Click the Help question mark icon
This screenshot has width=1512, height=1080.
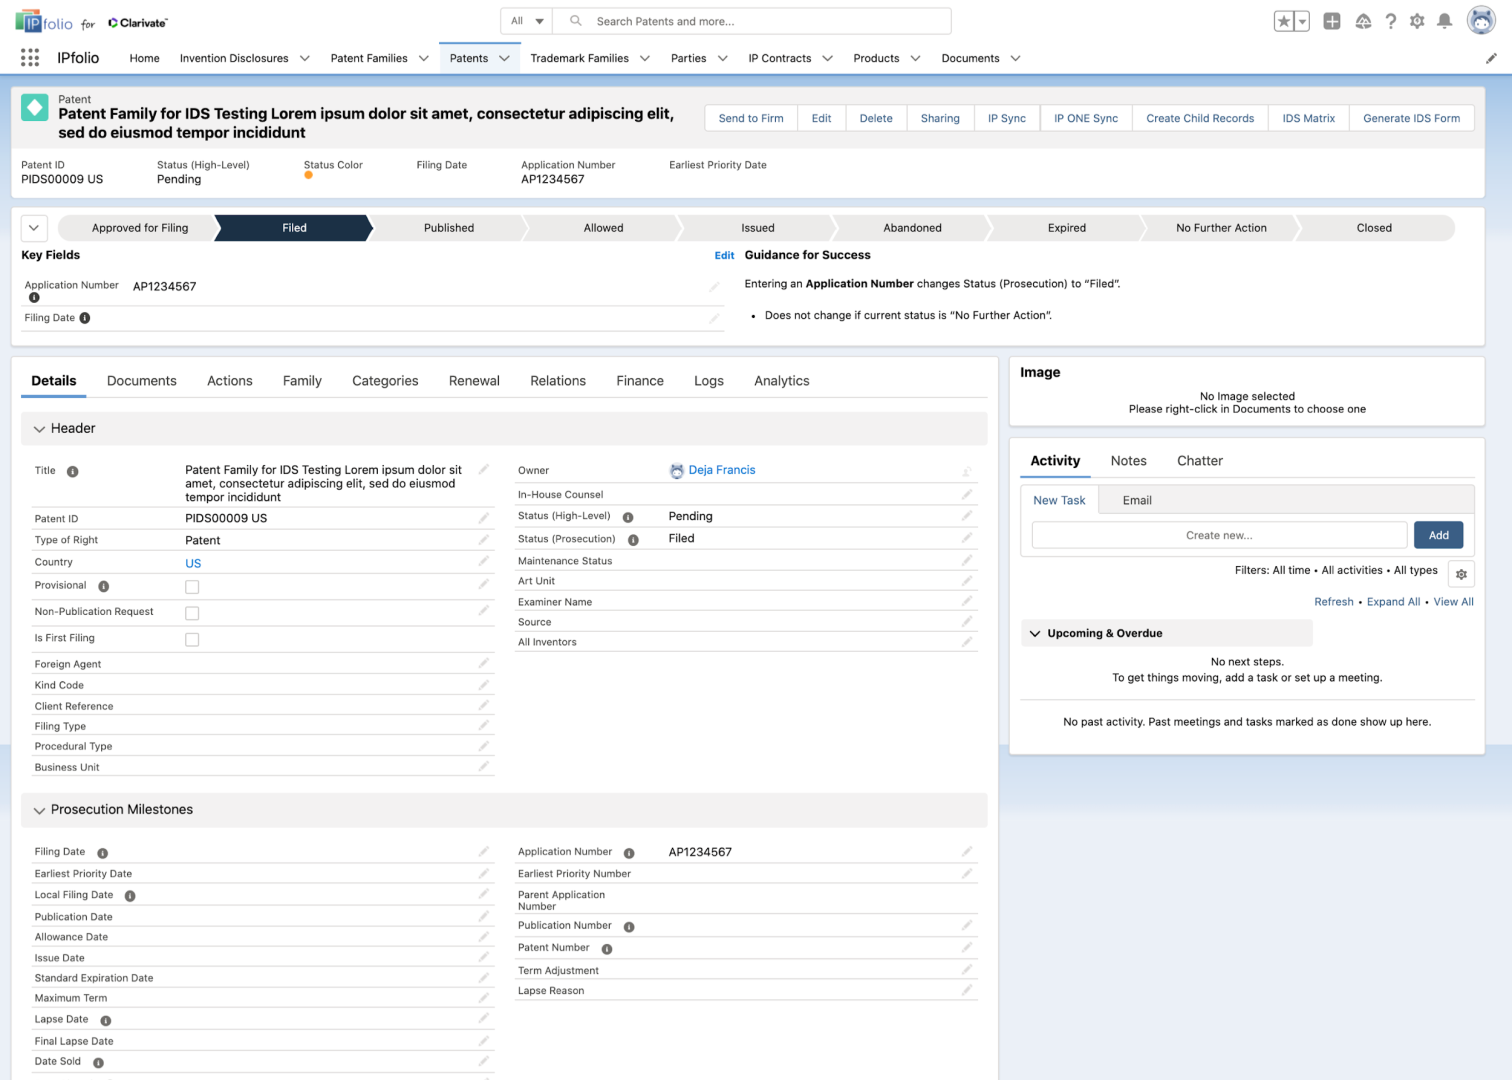point(1390,21)
